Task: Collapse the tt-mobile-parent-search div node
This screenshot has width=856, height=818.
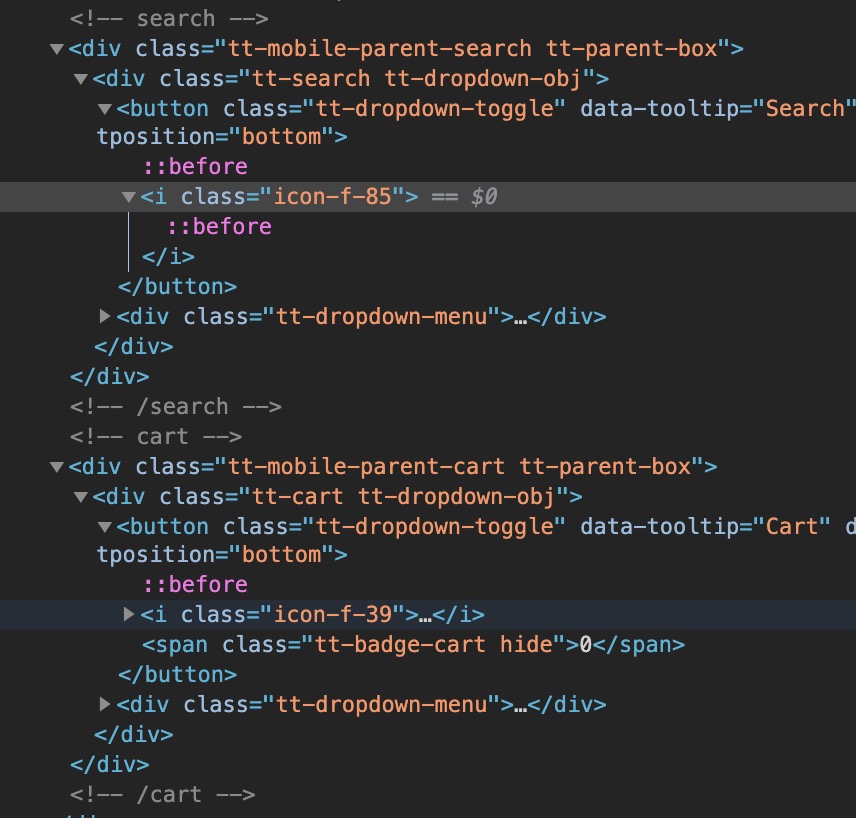Action: pos(56,49)
